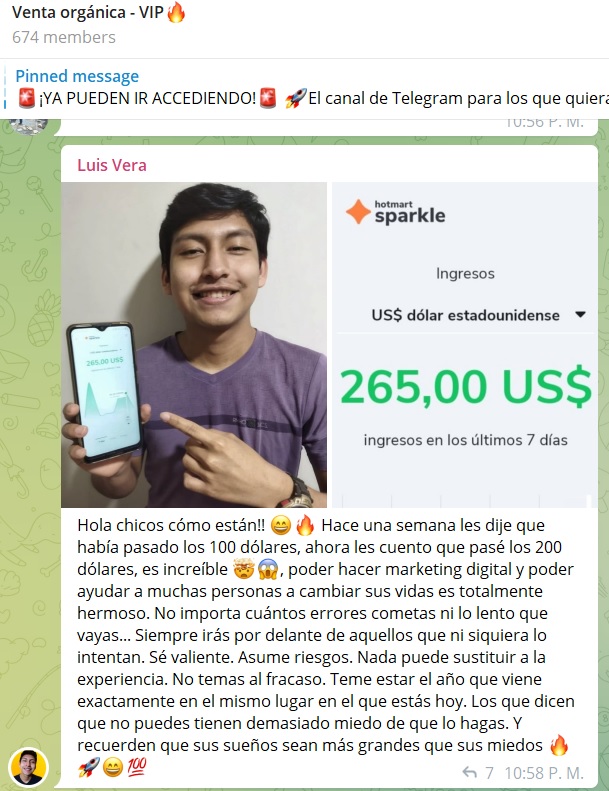View the 674 members list
Viewport: 609px width, 791px height.
[x=64, y=37]
